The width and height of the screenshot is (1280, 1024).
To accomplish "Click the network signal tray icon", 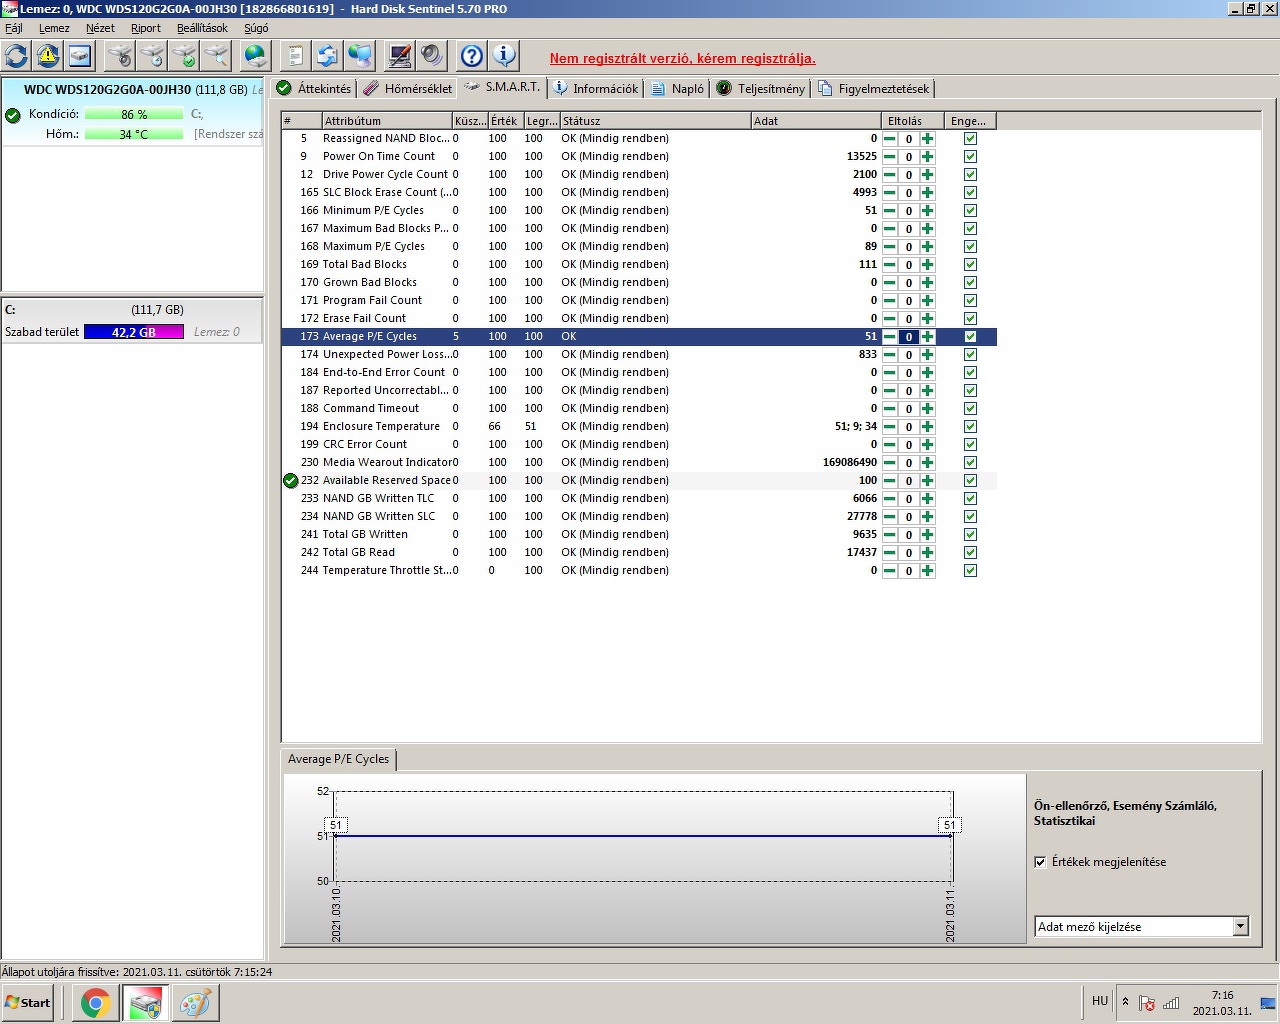I will coord(1171,1003).
